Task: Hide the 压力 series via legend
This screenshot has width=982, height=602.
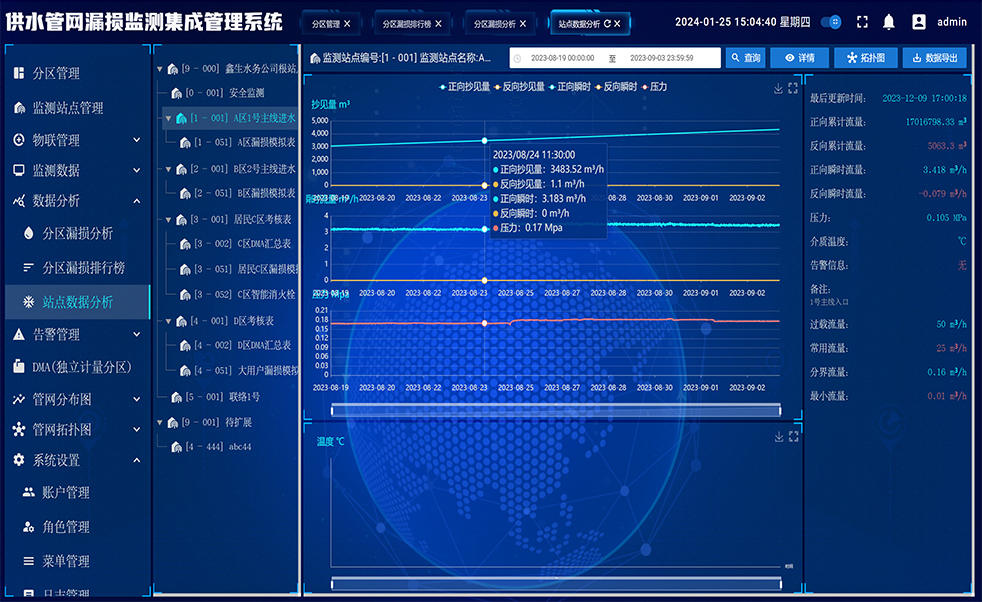Action: point(654,87)
